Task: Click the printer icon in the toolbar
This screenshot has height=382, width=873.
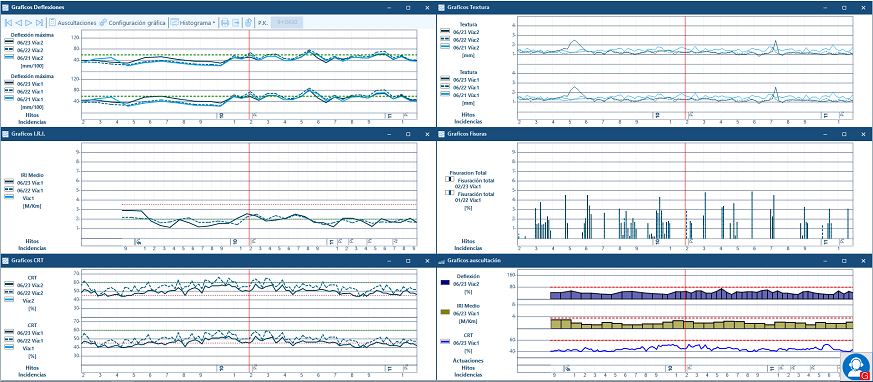Action: point(225,23)
